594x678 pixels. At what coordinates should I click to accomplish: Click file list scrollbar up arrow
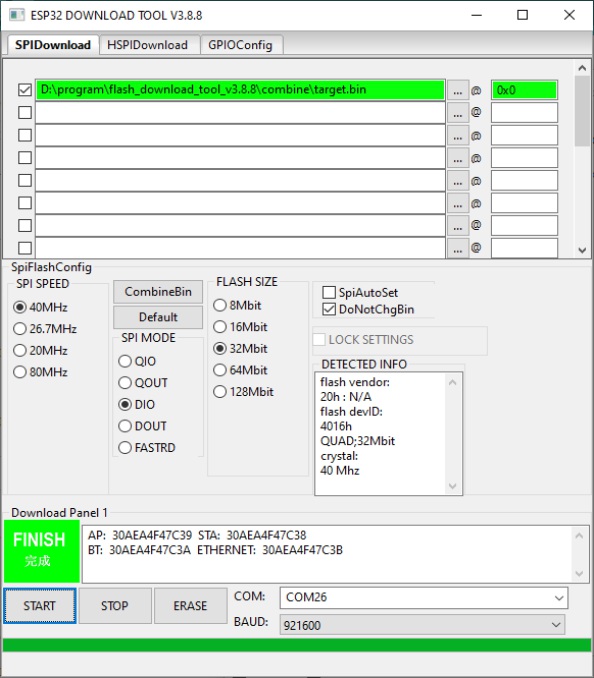[x=582, y=68]
